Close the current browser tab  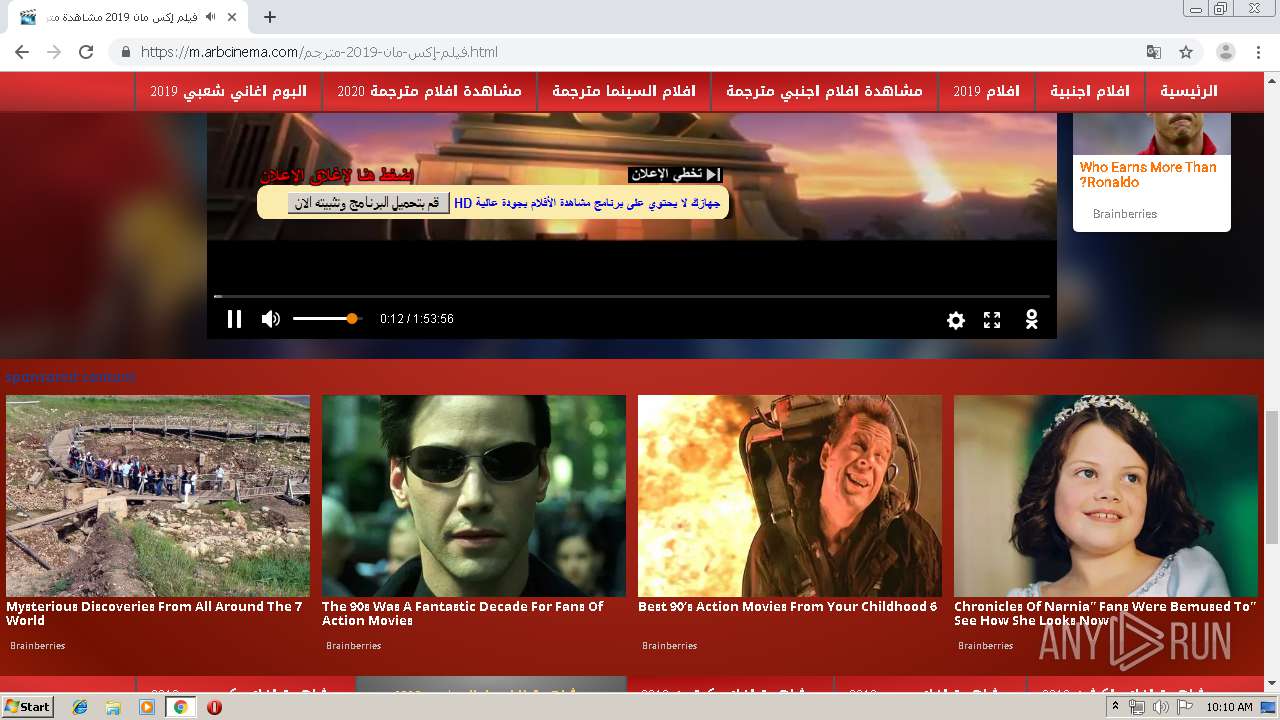coord(233,17)
